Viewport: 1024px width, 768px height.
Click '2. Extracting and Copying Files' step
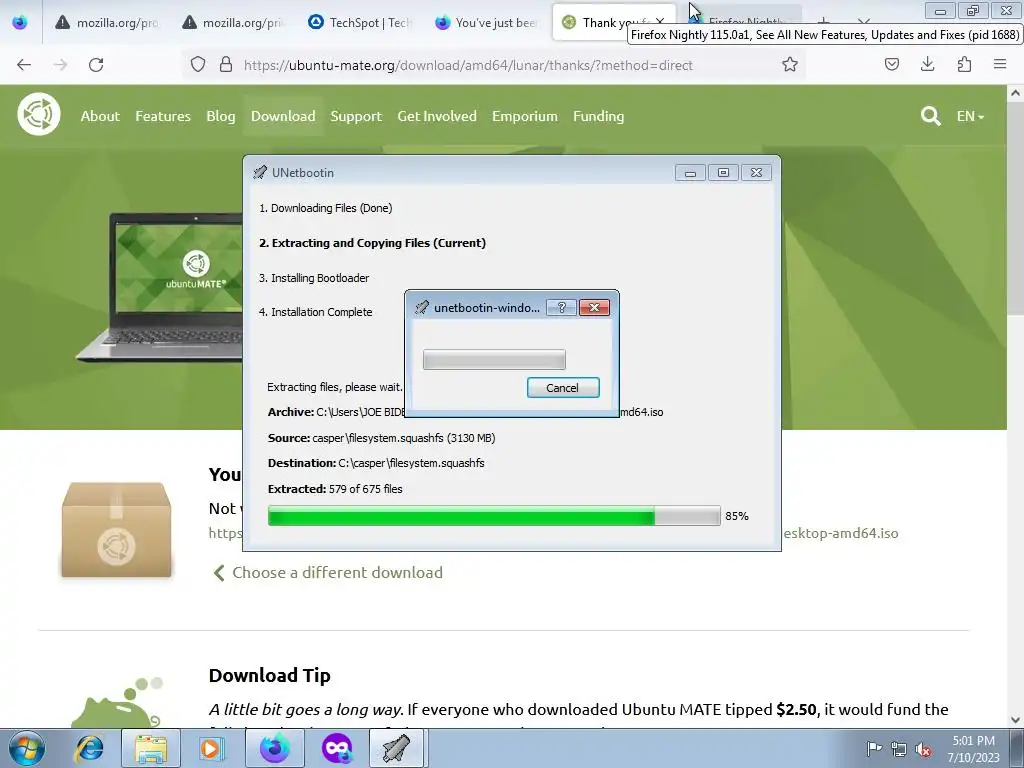(372, 243)
